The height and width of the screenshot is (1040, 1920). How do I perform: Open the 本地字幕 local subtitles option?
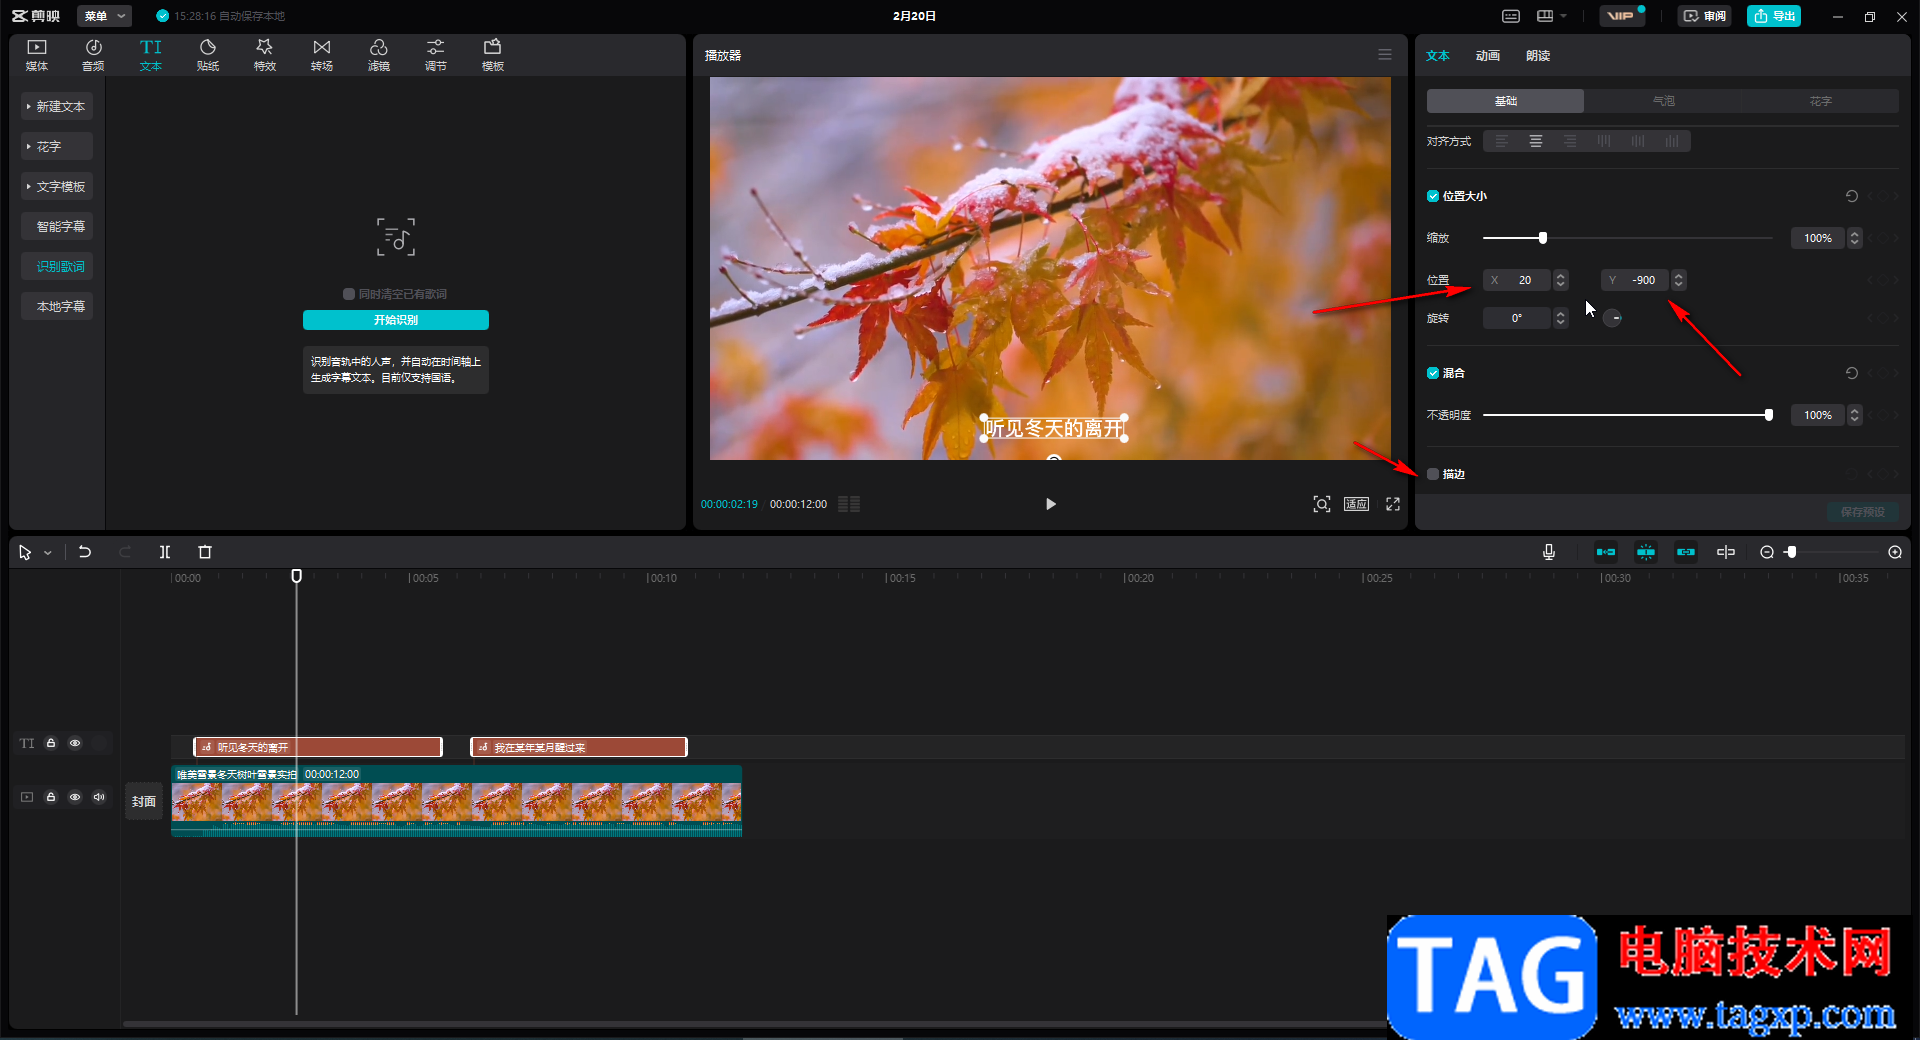point(57,306)
